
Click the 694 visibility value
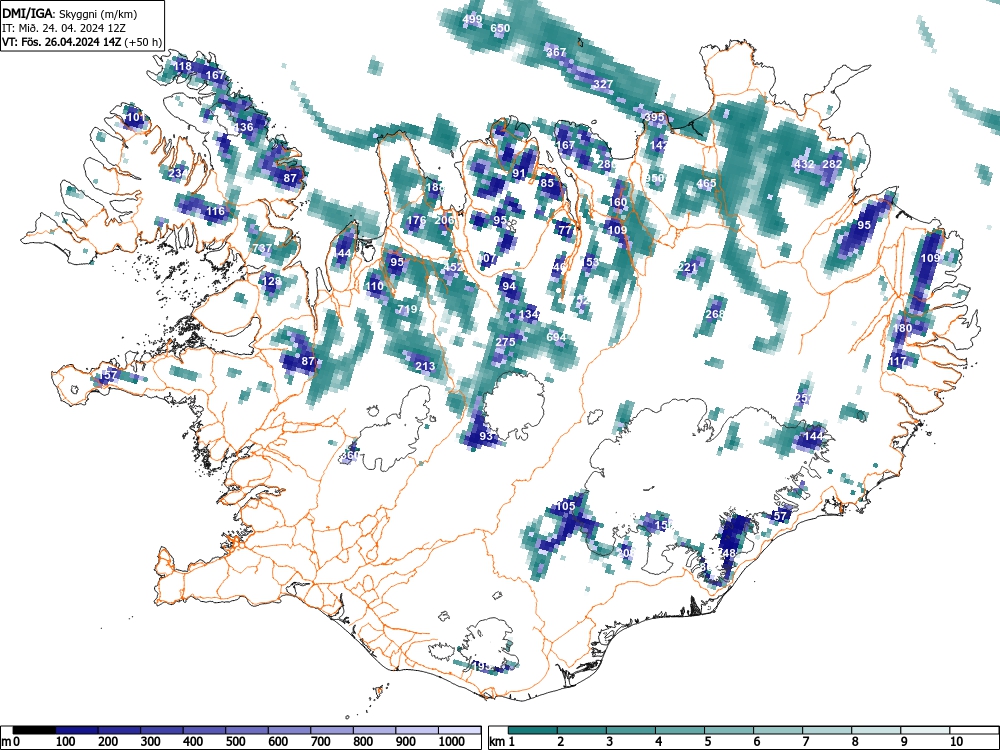pos(556,337)
